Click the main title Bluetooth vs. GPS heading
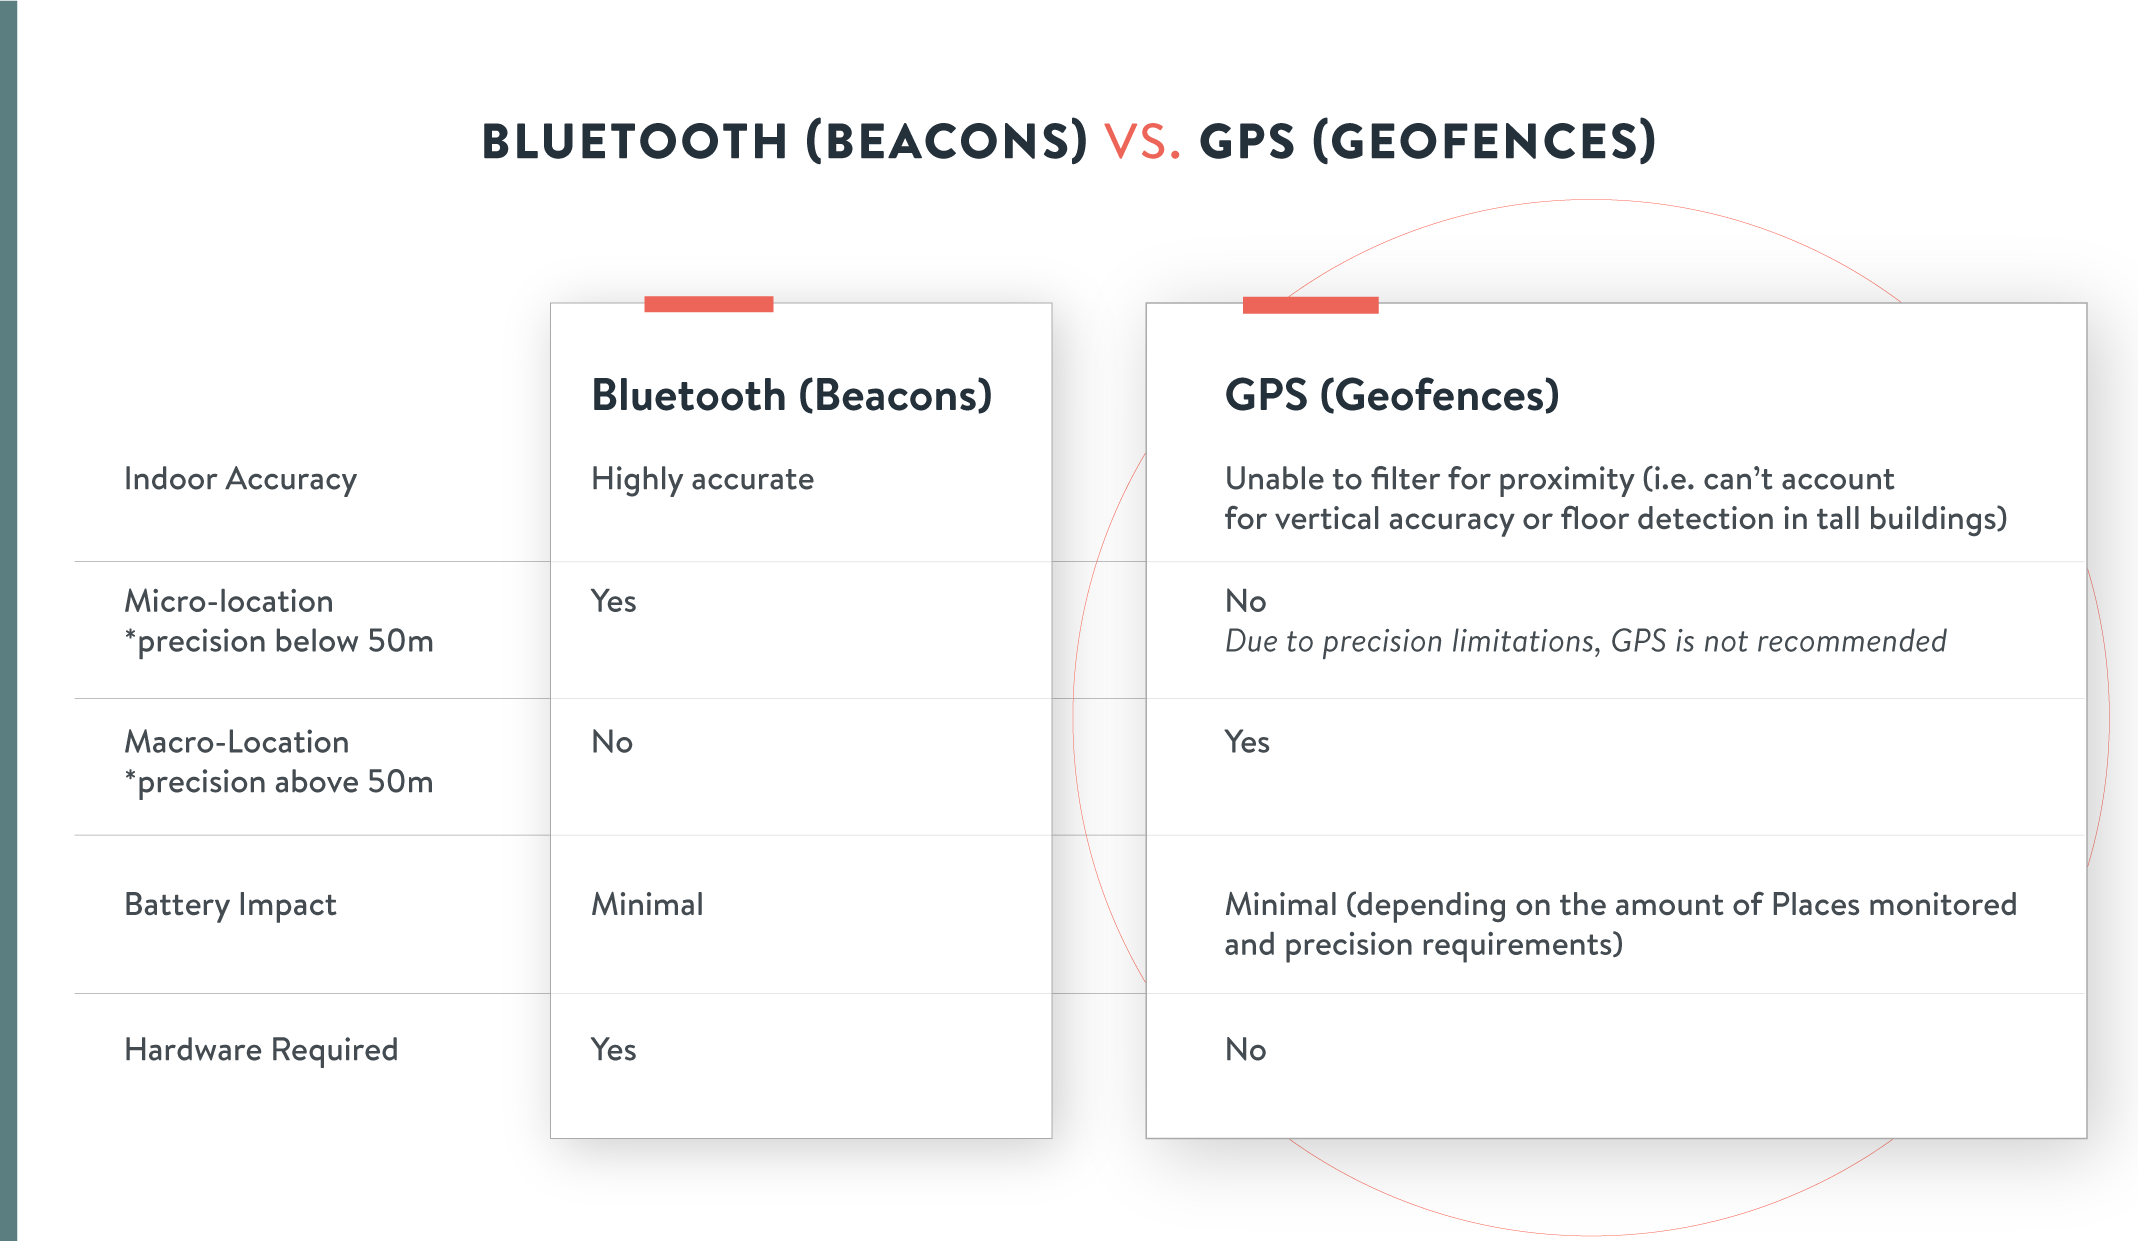Screen dimensions: 2138x1241 (1069, 141)
